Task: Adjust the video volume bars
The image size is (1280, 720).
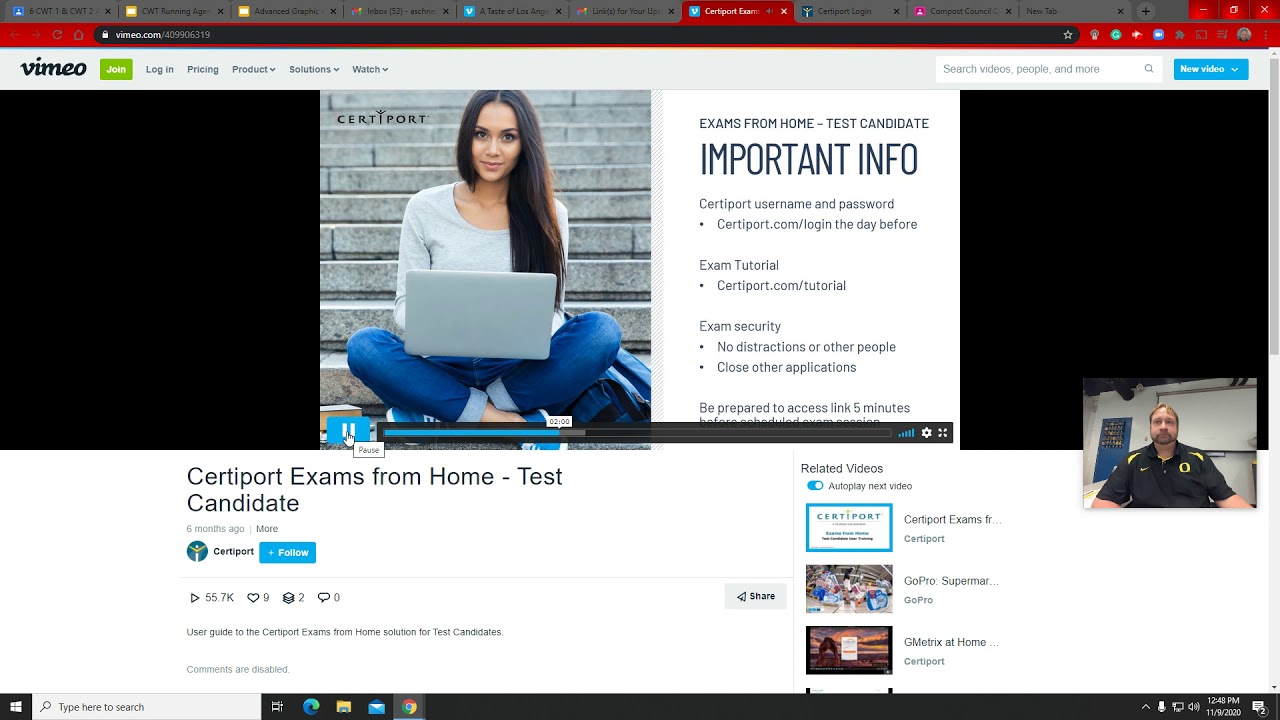Action: (x=906, y=433)
